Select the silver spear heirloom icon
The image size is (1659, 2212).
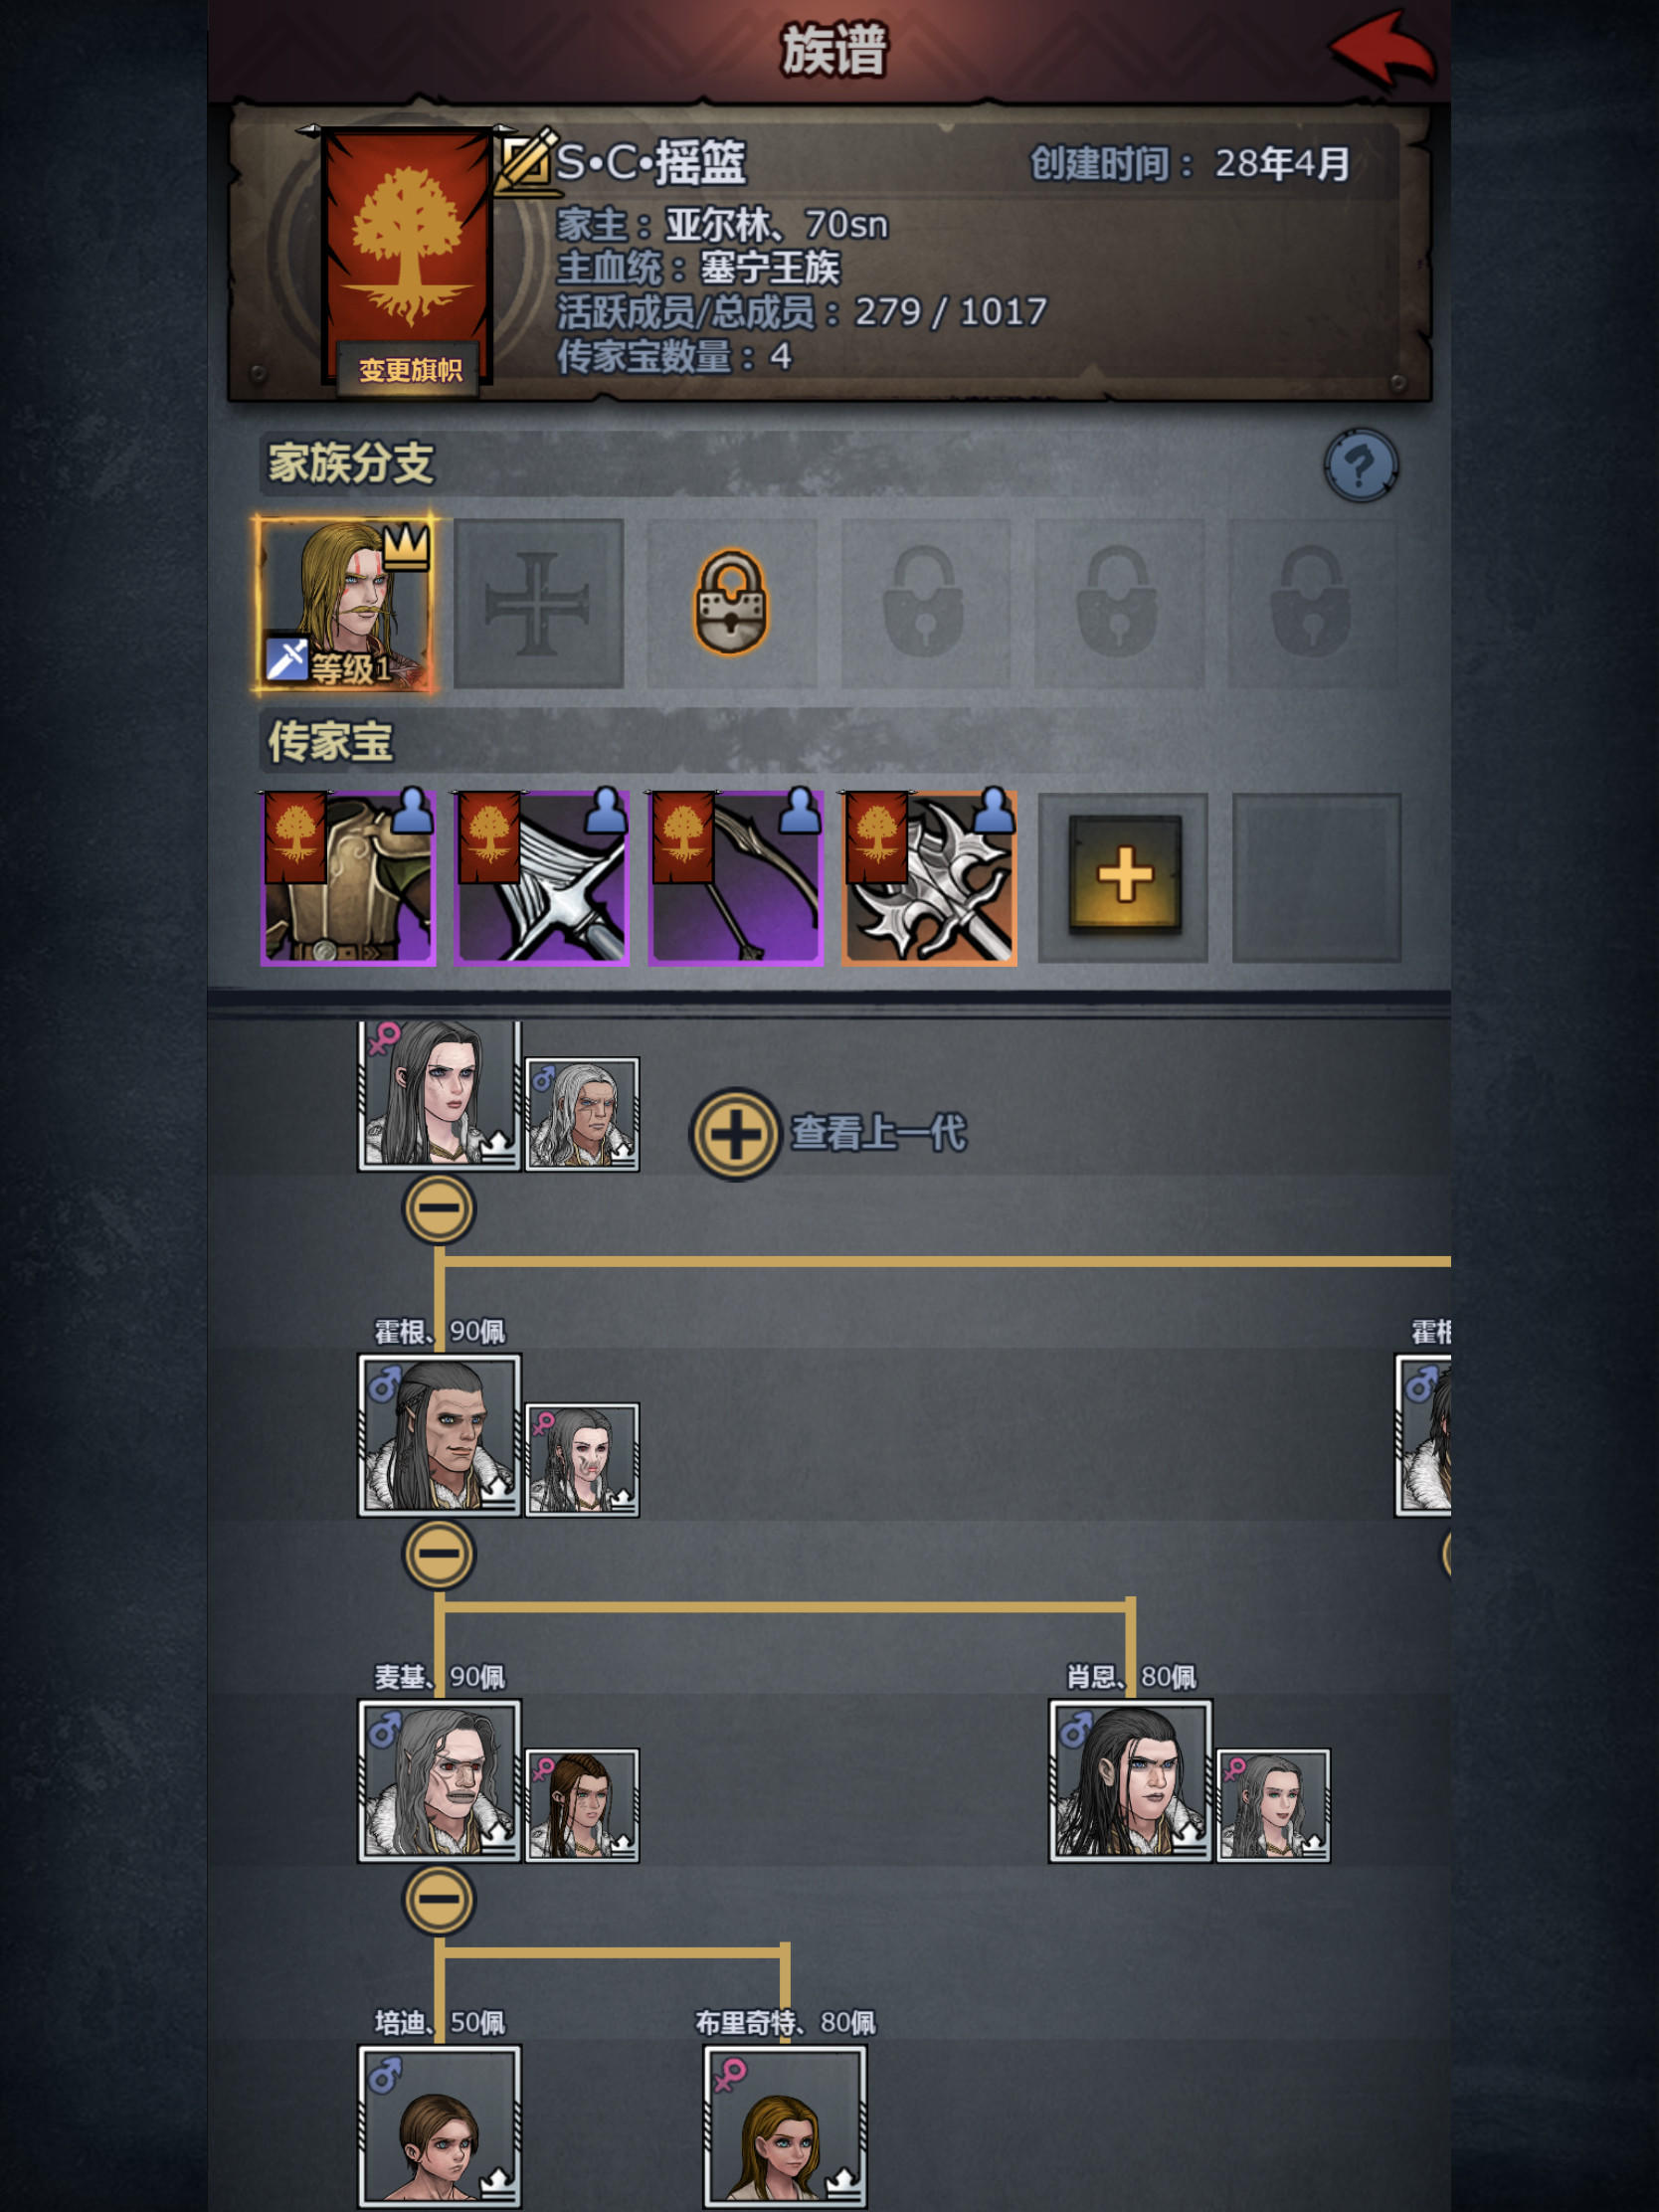542,878
